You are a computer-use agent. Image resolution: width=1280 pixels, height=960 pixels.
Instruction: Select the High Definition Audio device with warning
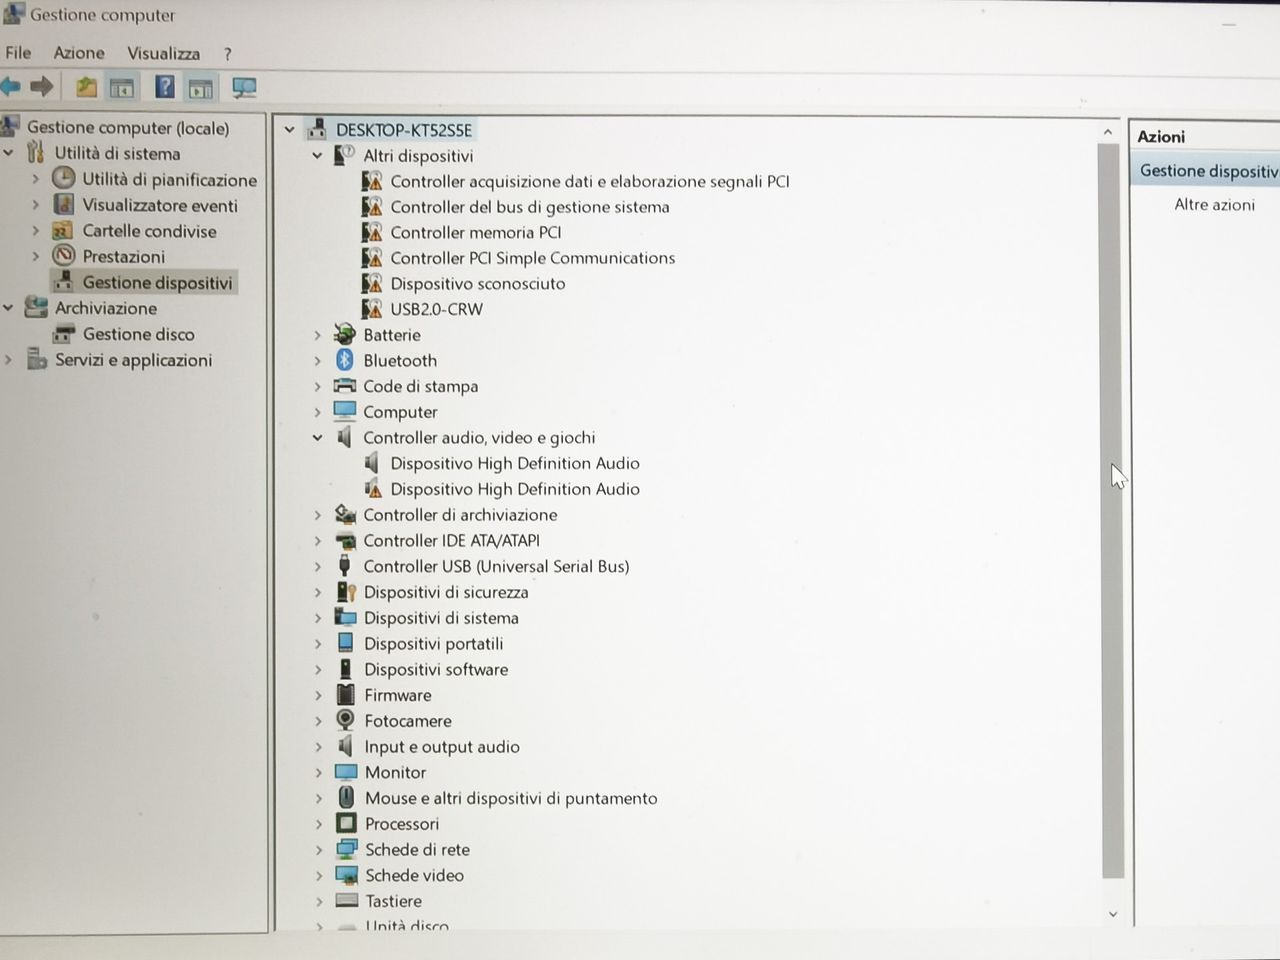[514, 488]
